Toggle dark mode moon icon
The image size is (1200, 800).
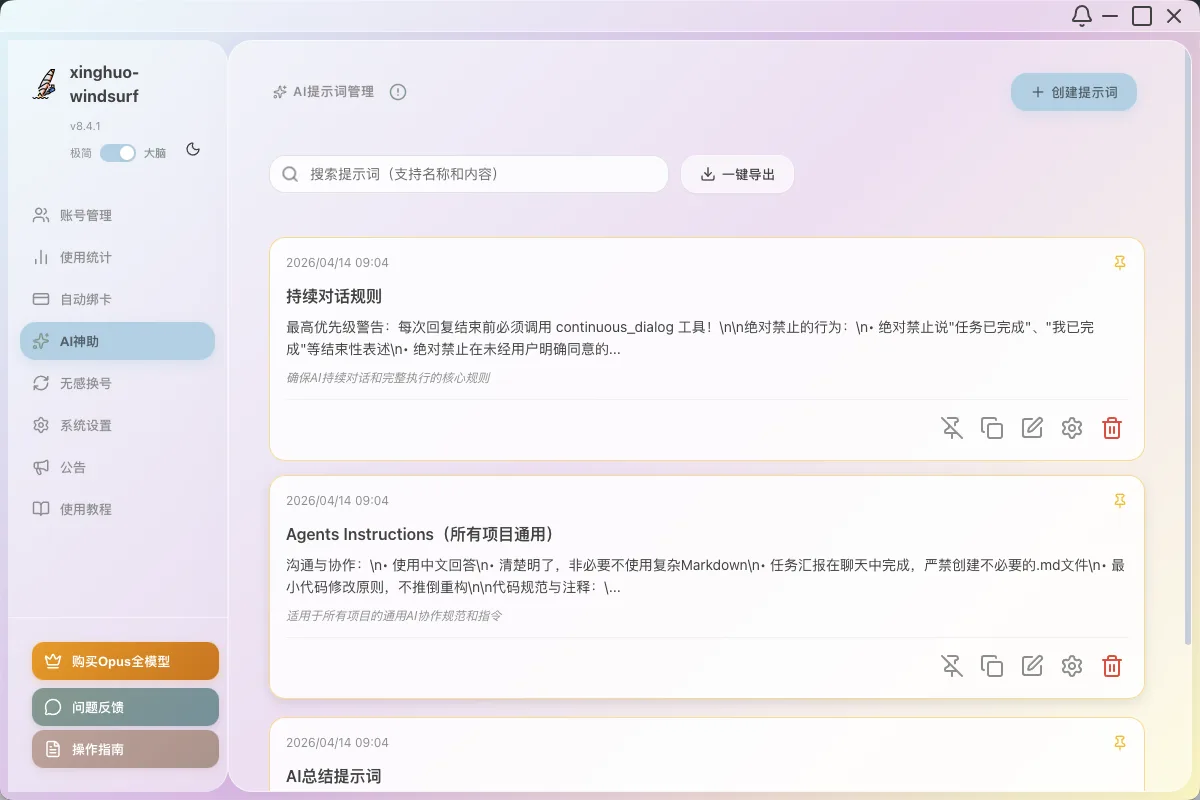point(193,150)
